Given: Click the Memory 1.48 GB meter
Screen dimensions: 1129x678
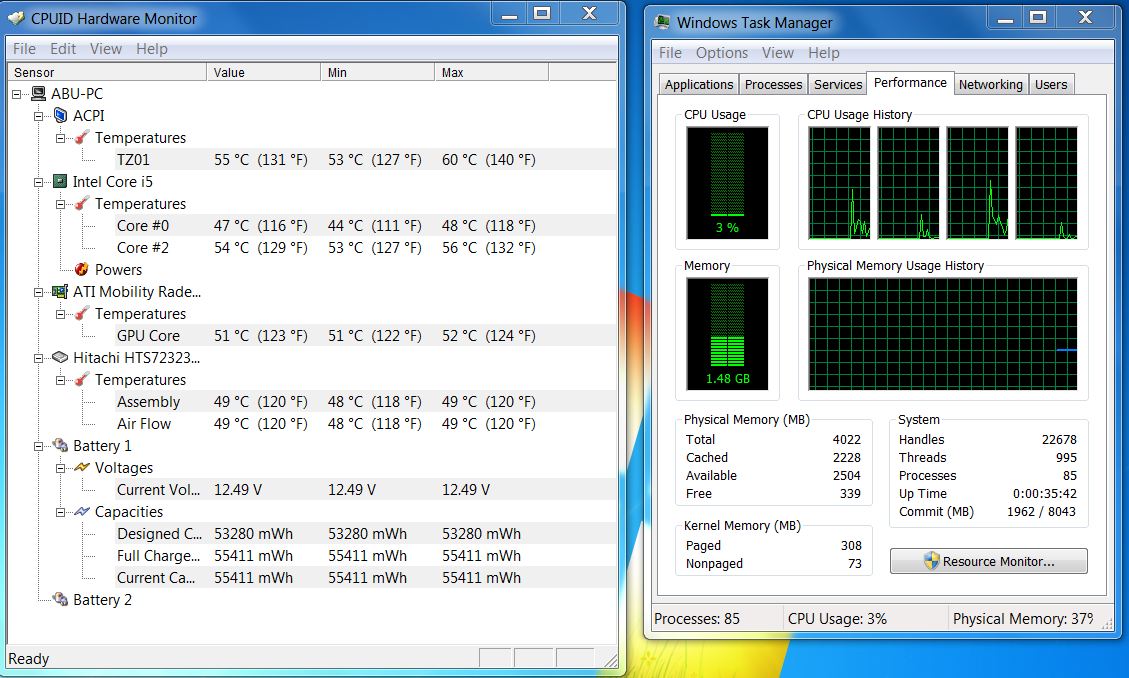Looking at the screenshot, I should pos(727,334).
